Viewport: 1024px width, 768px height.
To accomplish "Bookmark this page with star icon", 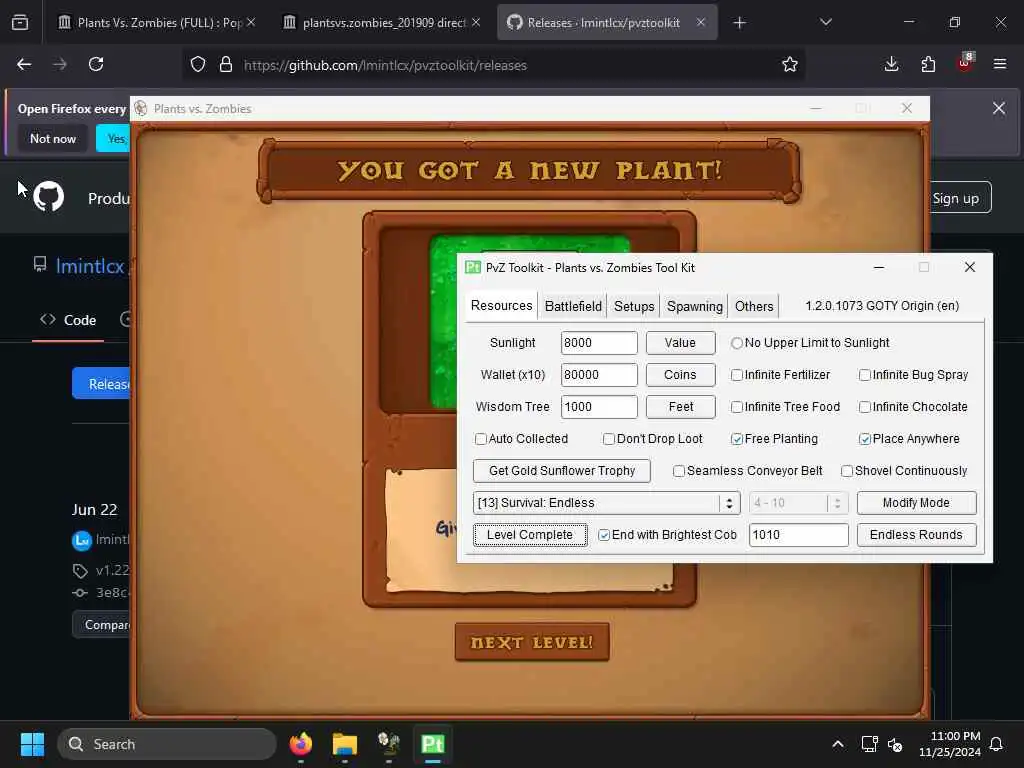I will pyautogui.click(x=790, y=65).
